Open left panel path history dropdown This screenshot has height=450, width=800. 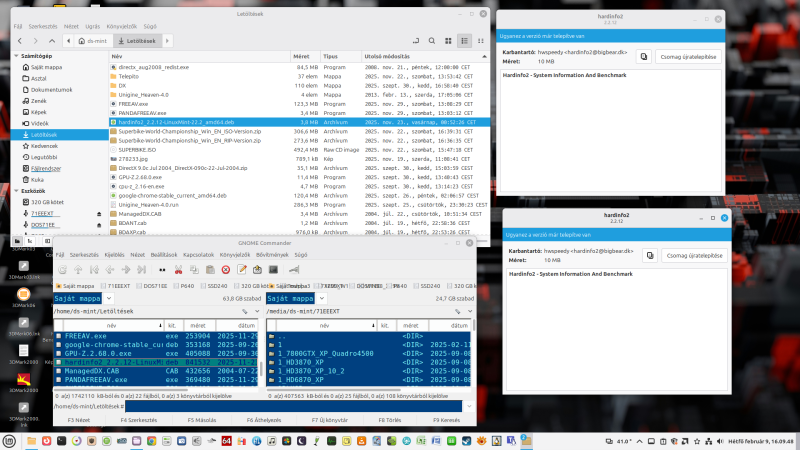[x=257, y=311]
